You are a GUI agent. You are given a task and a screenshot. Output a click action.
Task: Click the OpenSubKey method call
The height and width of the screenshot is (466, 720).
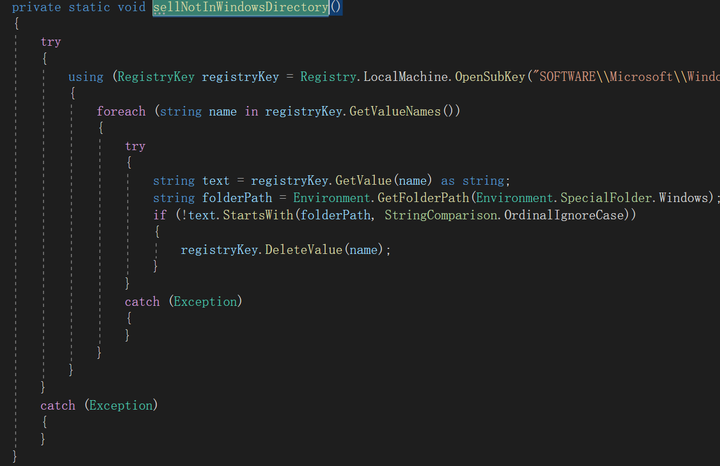491,77
